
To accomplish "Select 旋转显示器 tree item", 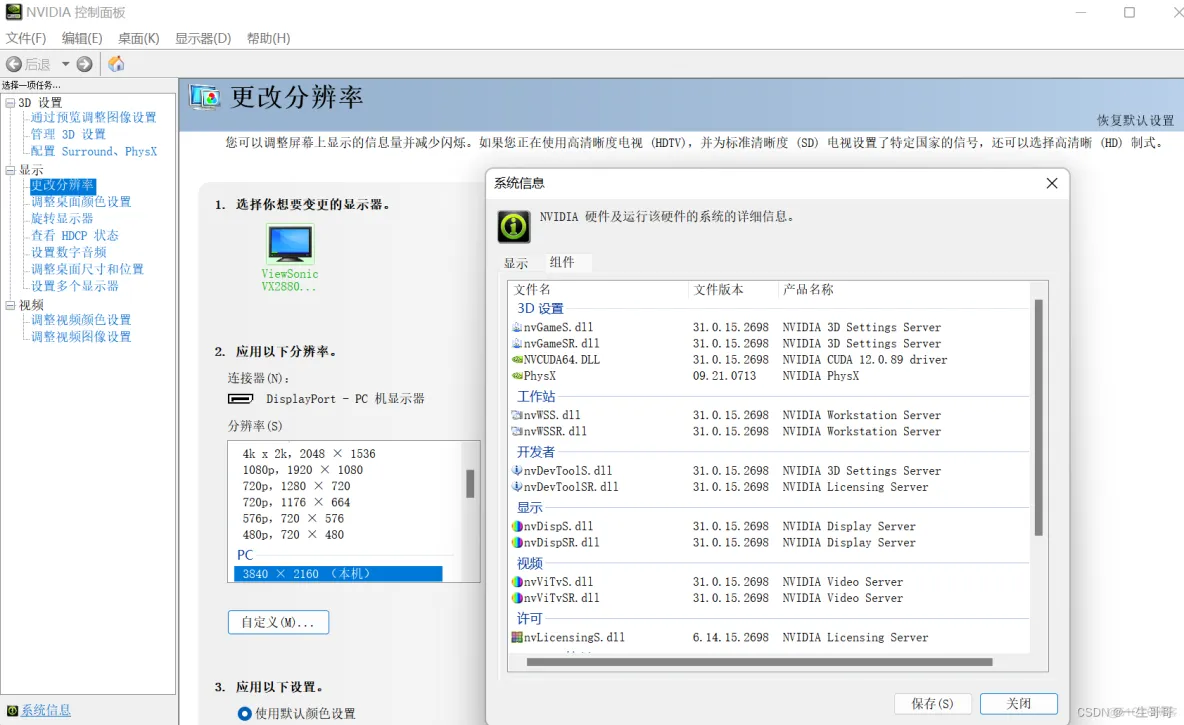I will coord(62,218).
